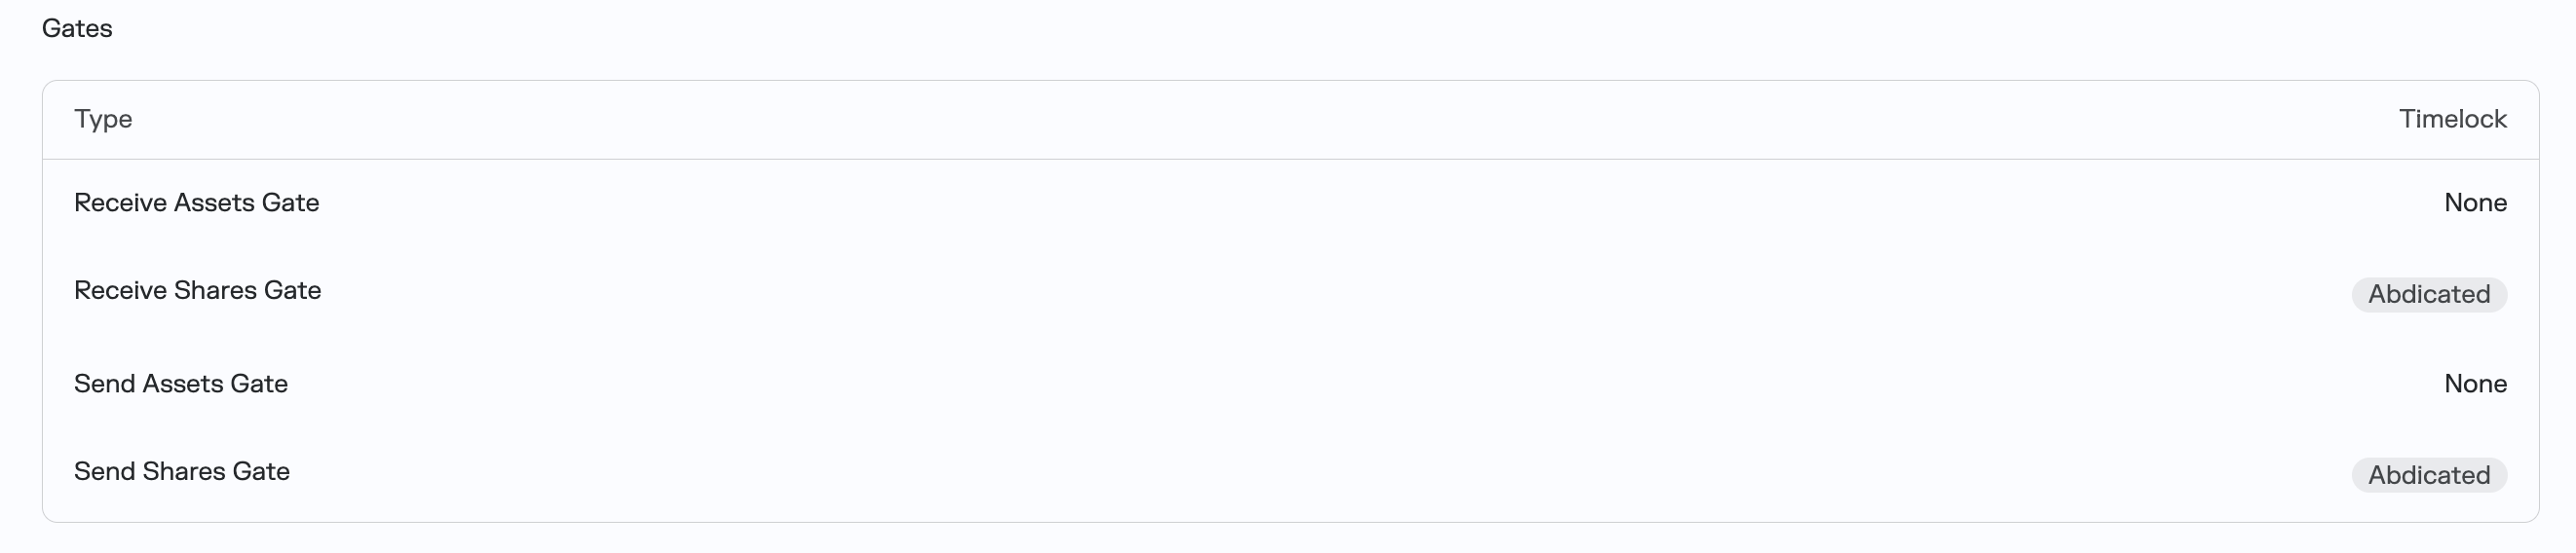The height and width of the screenshot is (553, 2576).
Task: Click the word Shares in Send Shares Gate
Action: pos(184,472)
